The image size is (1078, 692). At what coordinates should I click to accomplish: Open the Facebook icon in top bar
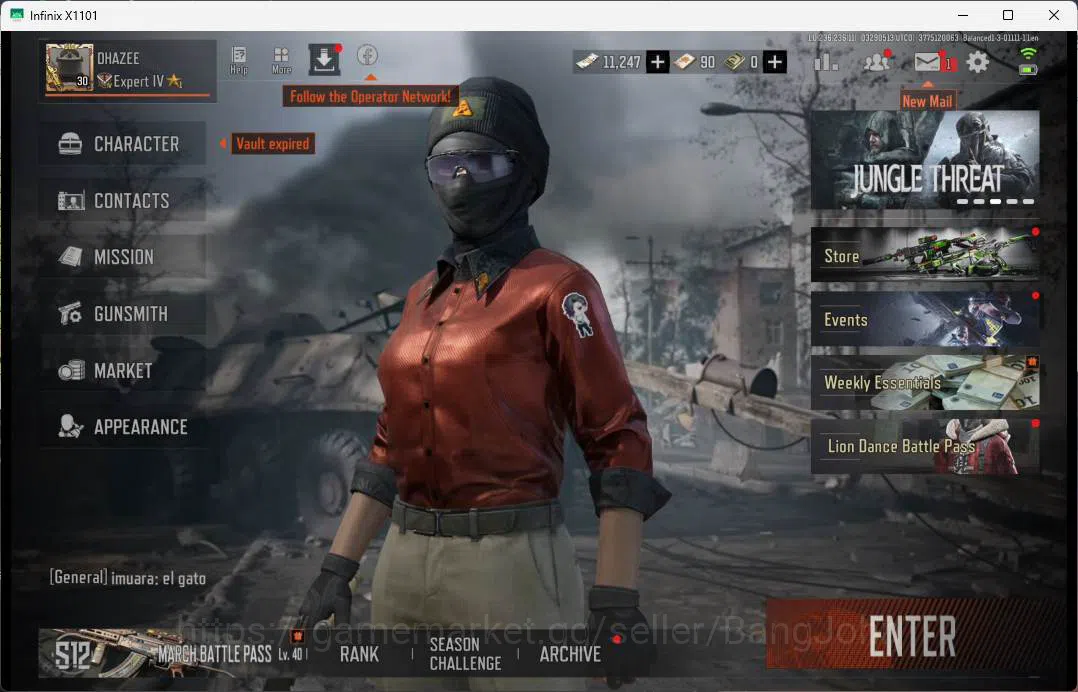point(367,55)
